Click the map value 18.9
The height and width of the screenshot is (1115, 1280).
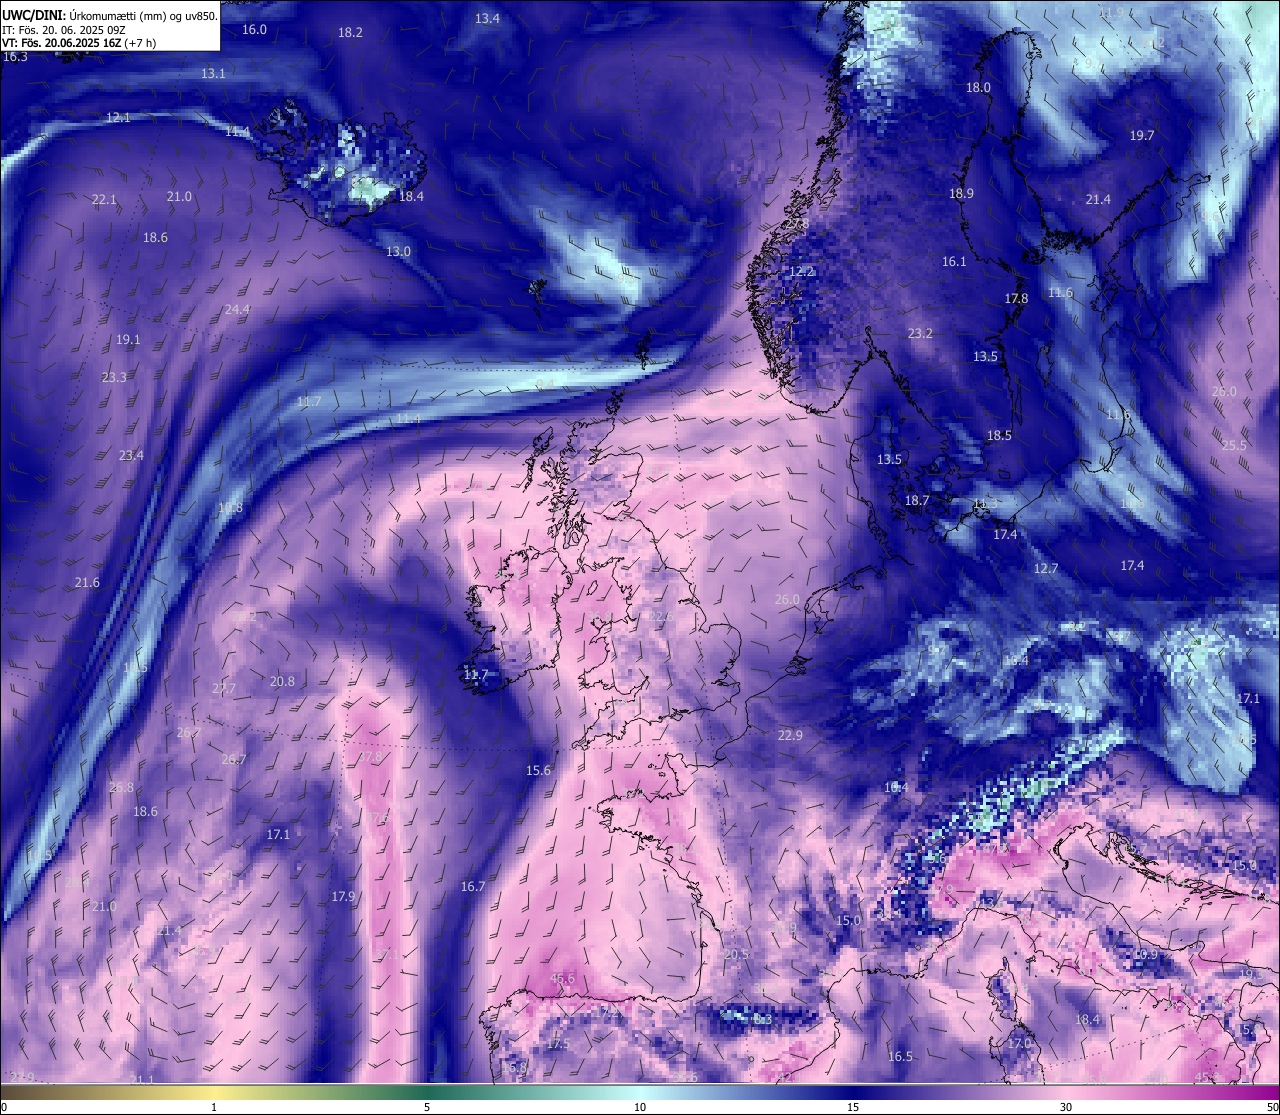(961, 194)
